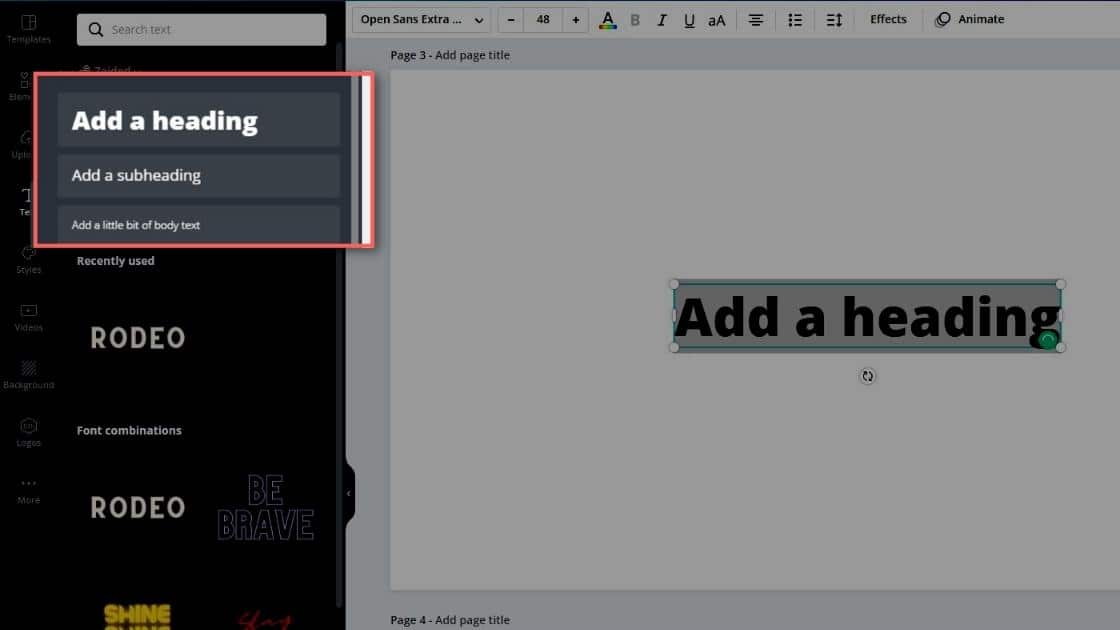1120x630 pixels.
Task: Click the rotate handle below the heading
Action: pyautogui.click(x=867, y=376)
